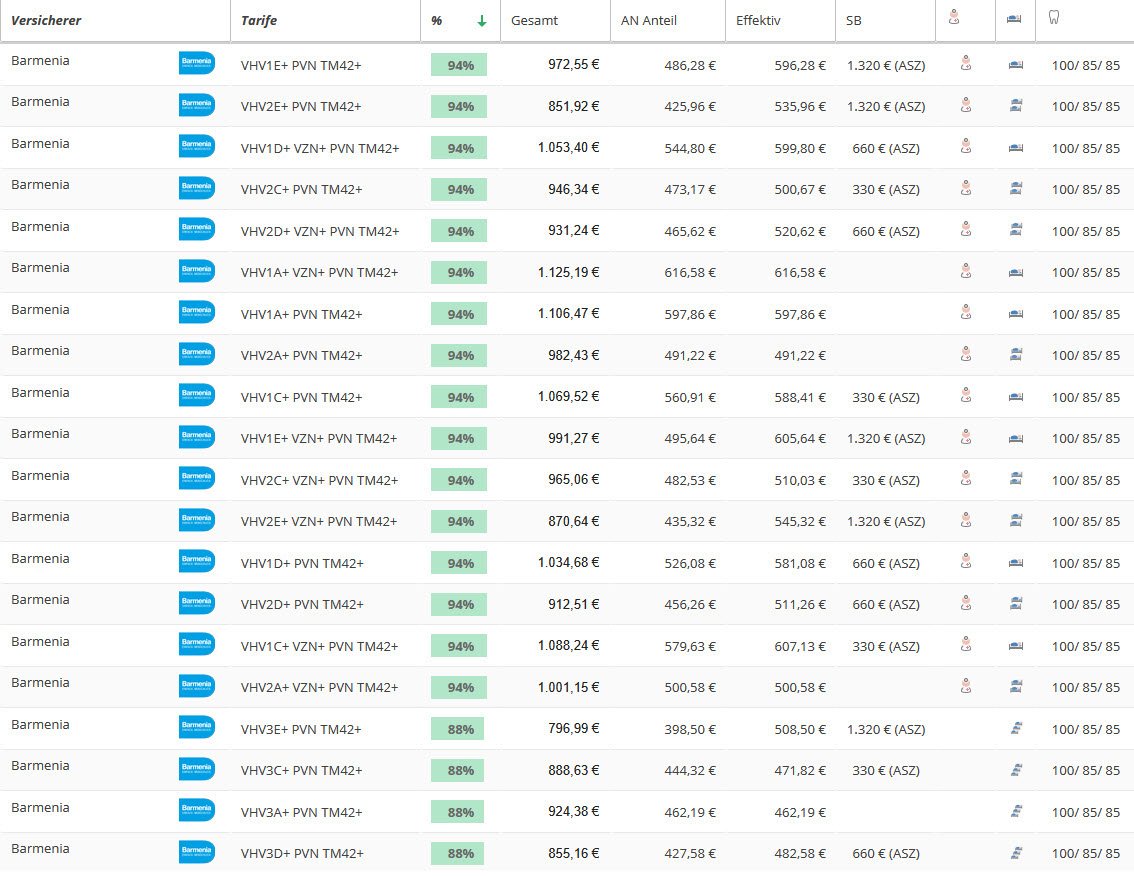Click bed icon in VHV3E+ PVN TM42+ row
Screen dimensions: 1134x877
1016,729
